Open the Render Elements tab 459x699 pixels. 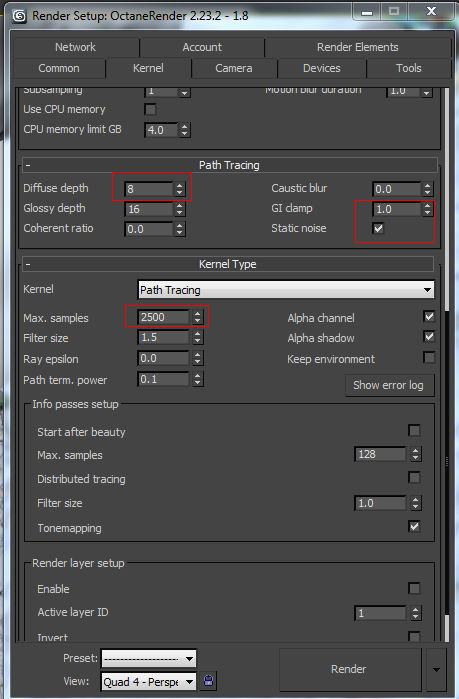[357, 47]
